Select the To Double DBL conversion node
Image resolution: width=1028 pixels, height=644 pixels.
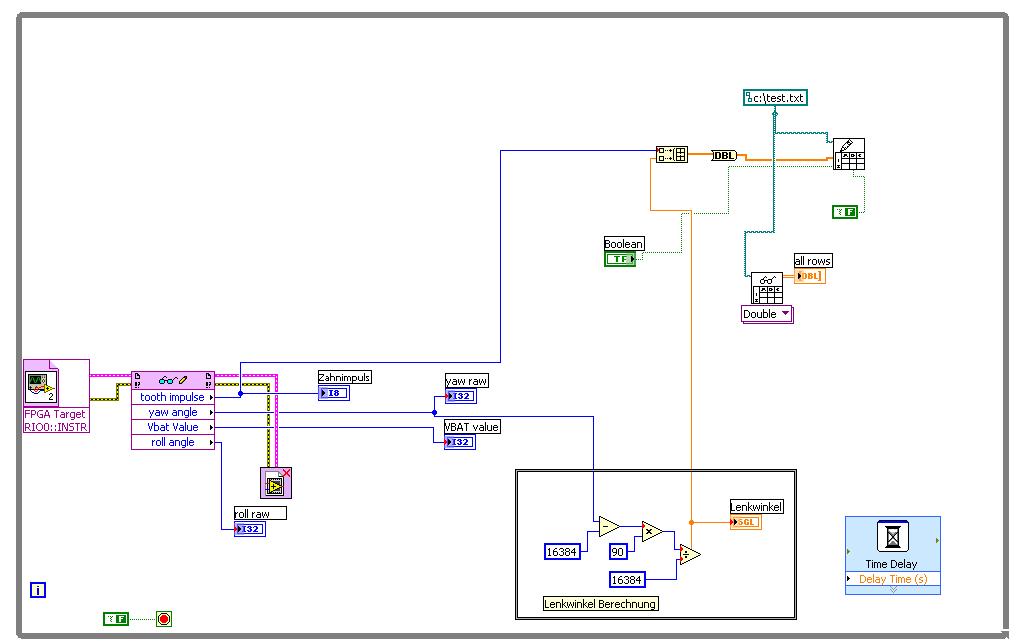[724, 155]
